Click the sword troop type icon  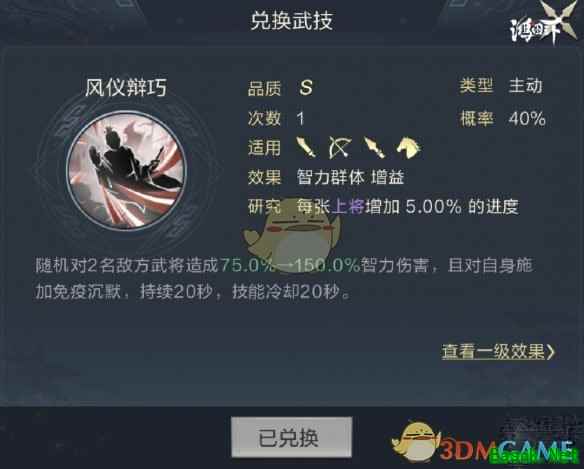306,148
